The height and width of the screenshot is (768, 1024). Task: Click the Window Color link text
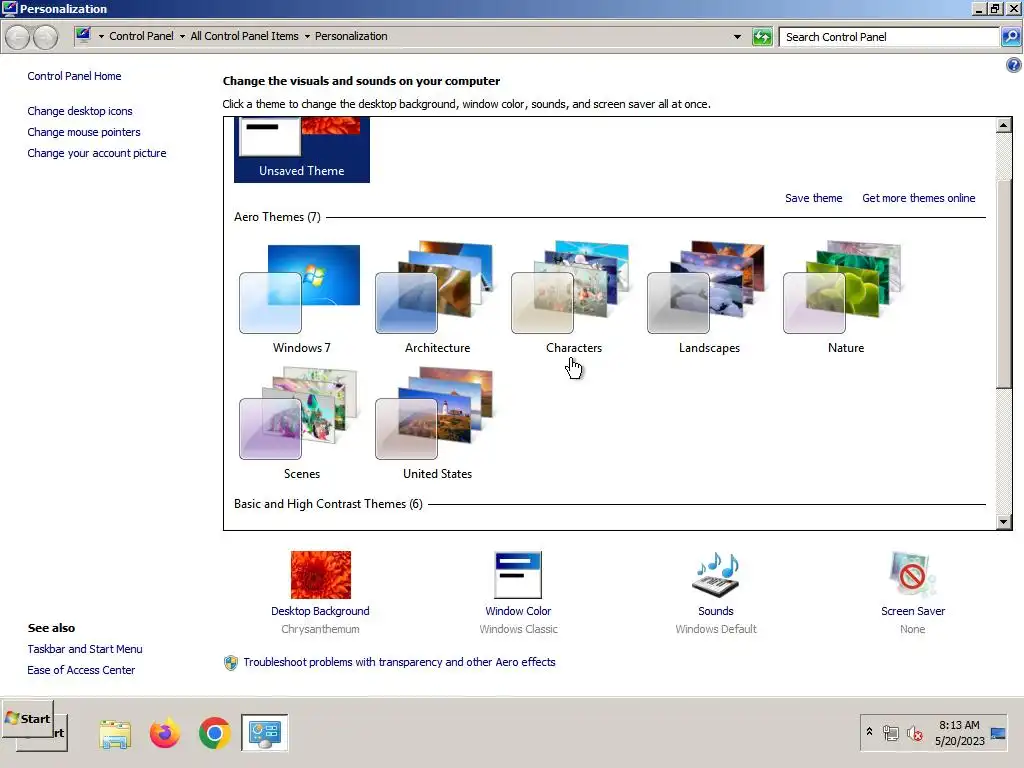(518, 611)
